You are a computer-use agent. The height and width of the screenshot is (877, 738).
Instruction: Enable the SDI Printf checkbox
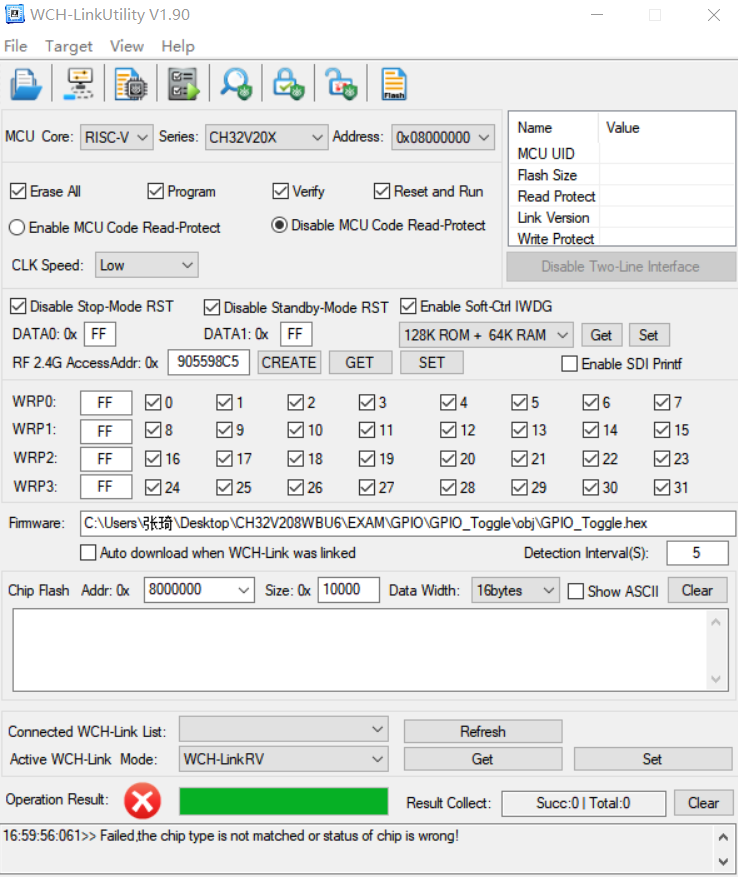570,364
